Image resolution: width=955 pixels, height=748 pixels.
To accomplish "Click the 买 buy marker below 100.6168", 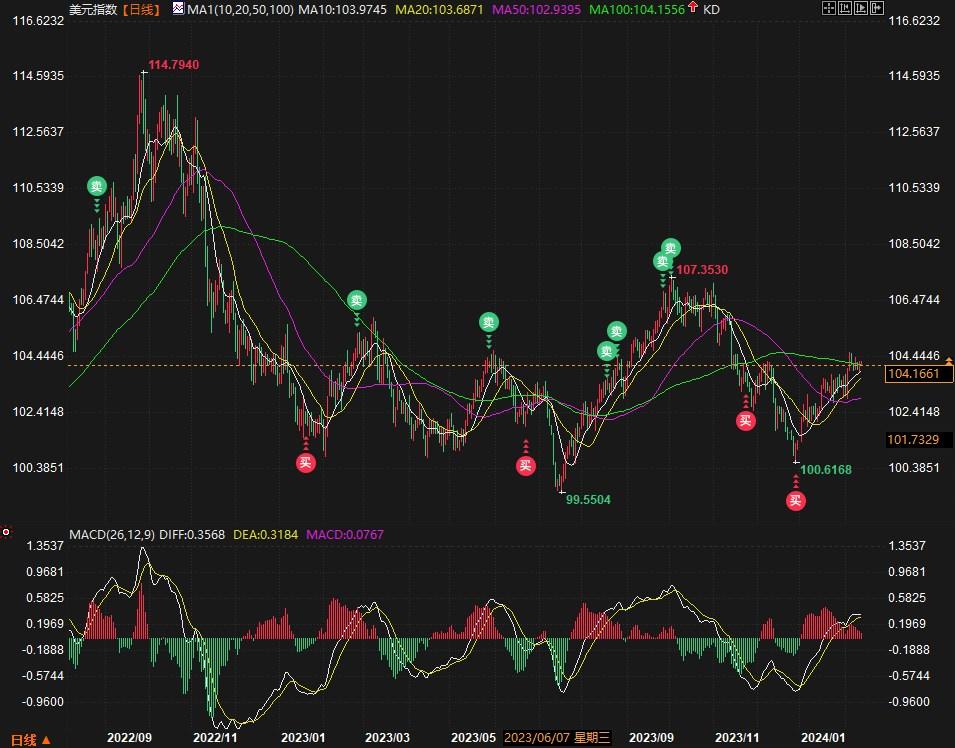I will click(x=795, y=500).
